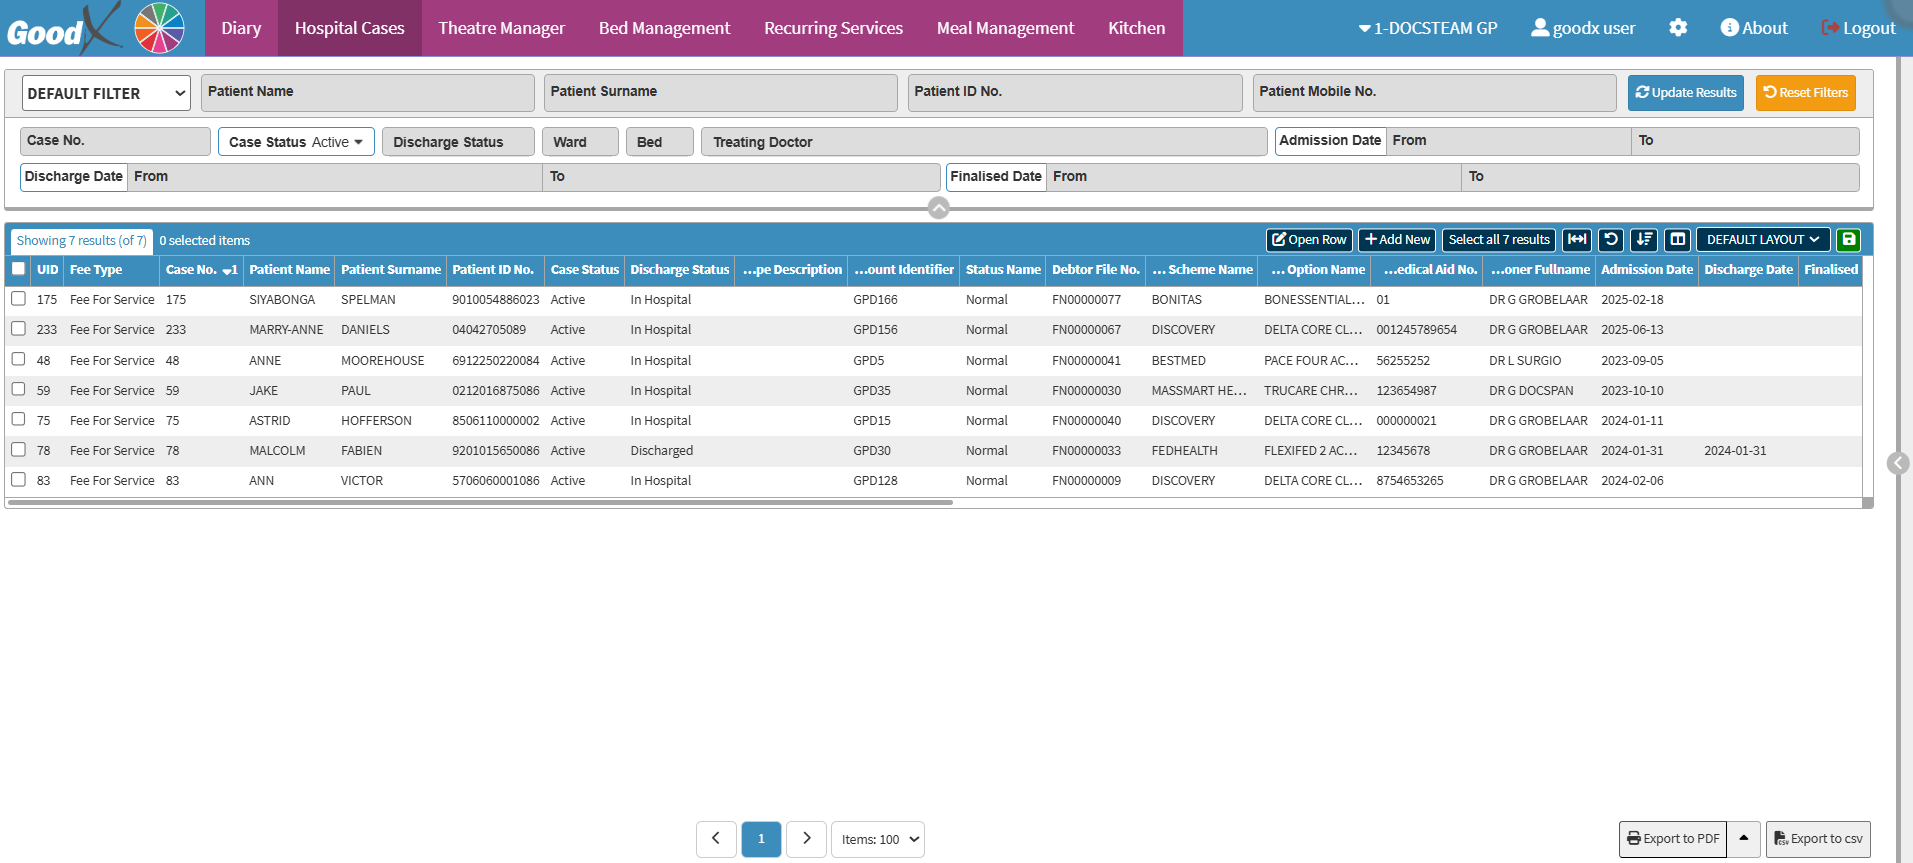Image resolution: width=1913 pixels, height=863 pixels.
Task: Open the settings gear icon
Action: 1678,28
